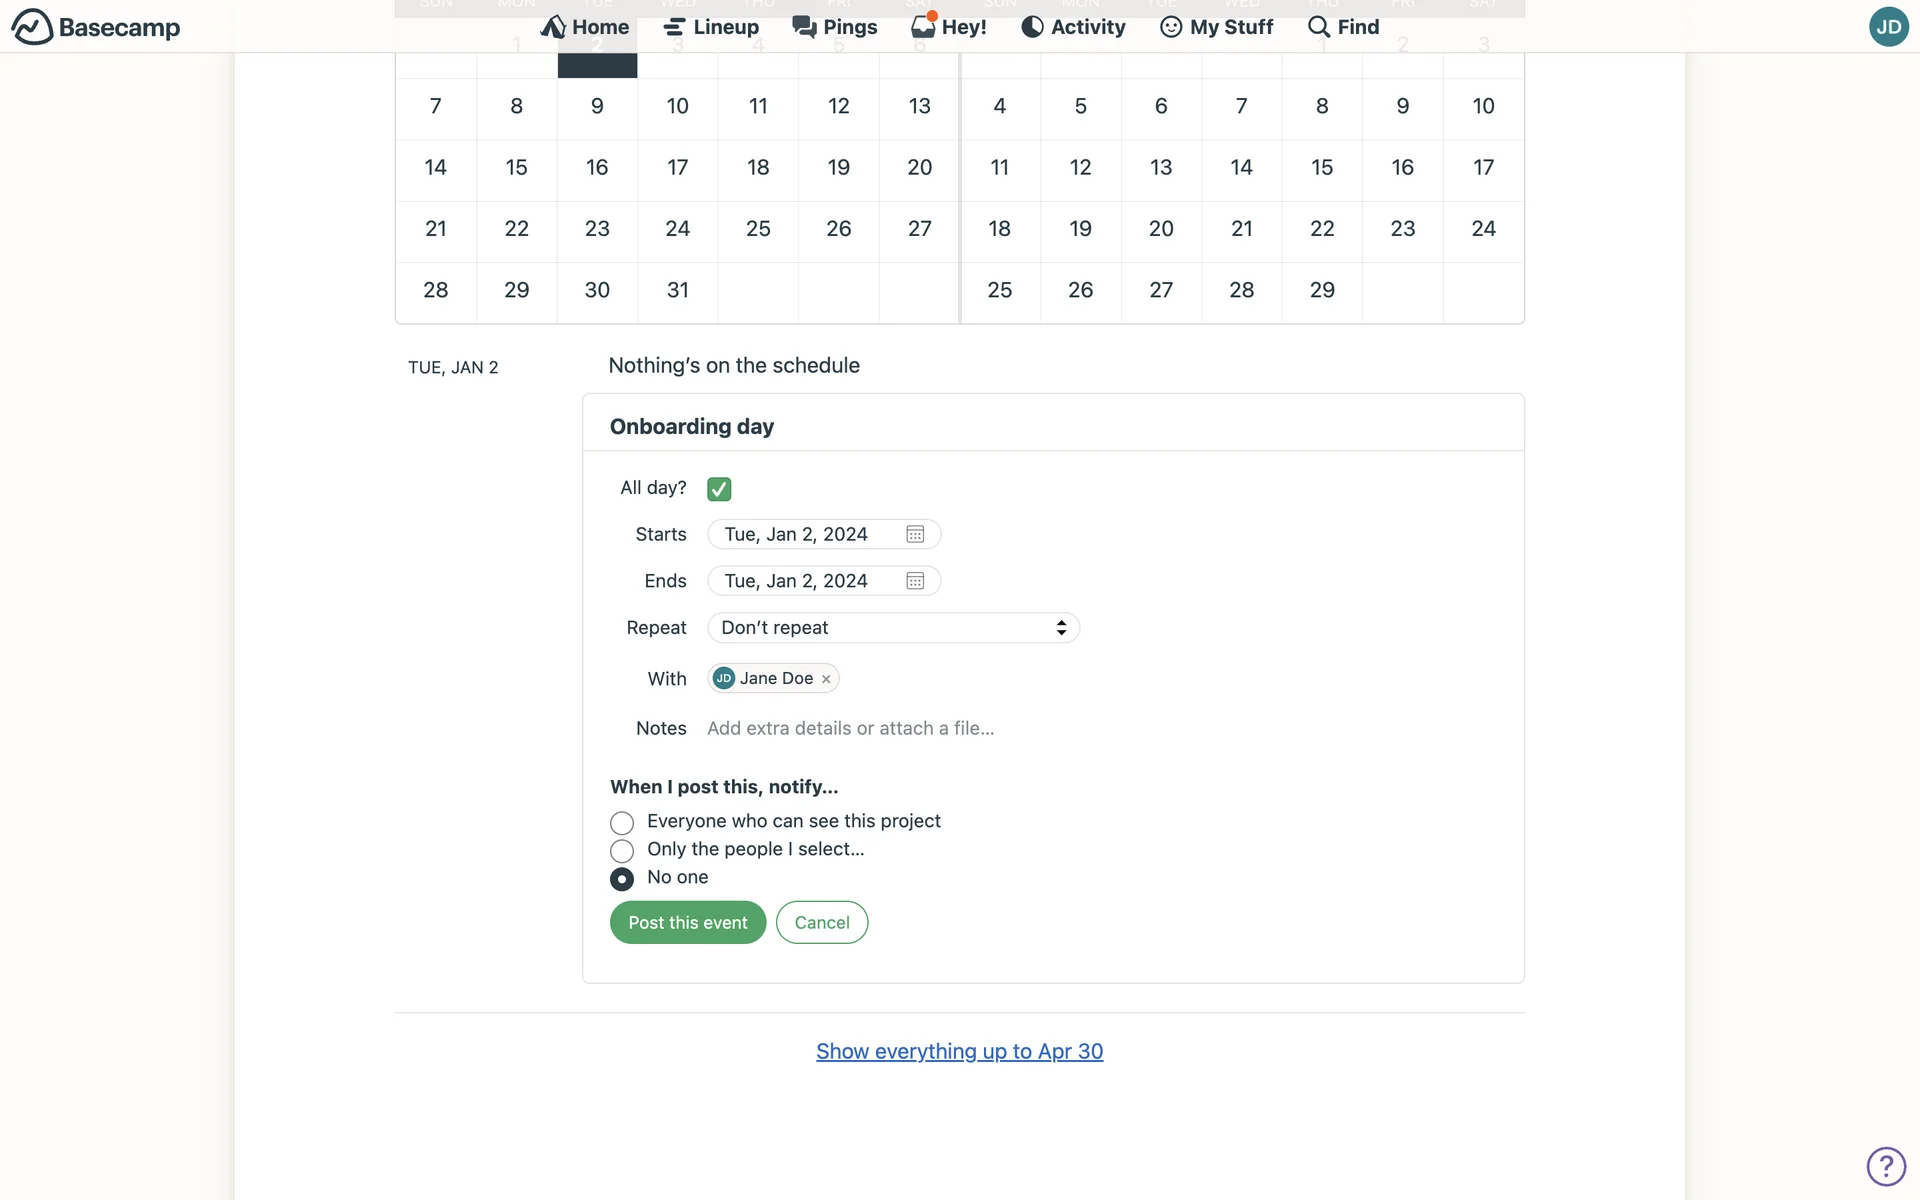Expand the Repeat dropdown
This screenshot has width=1920, height=1200.
point(892,628)
